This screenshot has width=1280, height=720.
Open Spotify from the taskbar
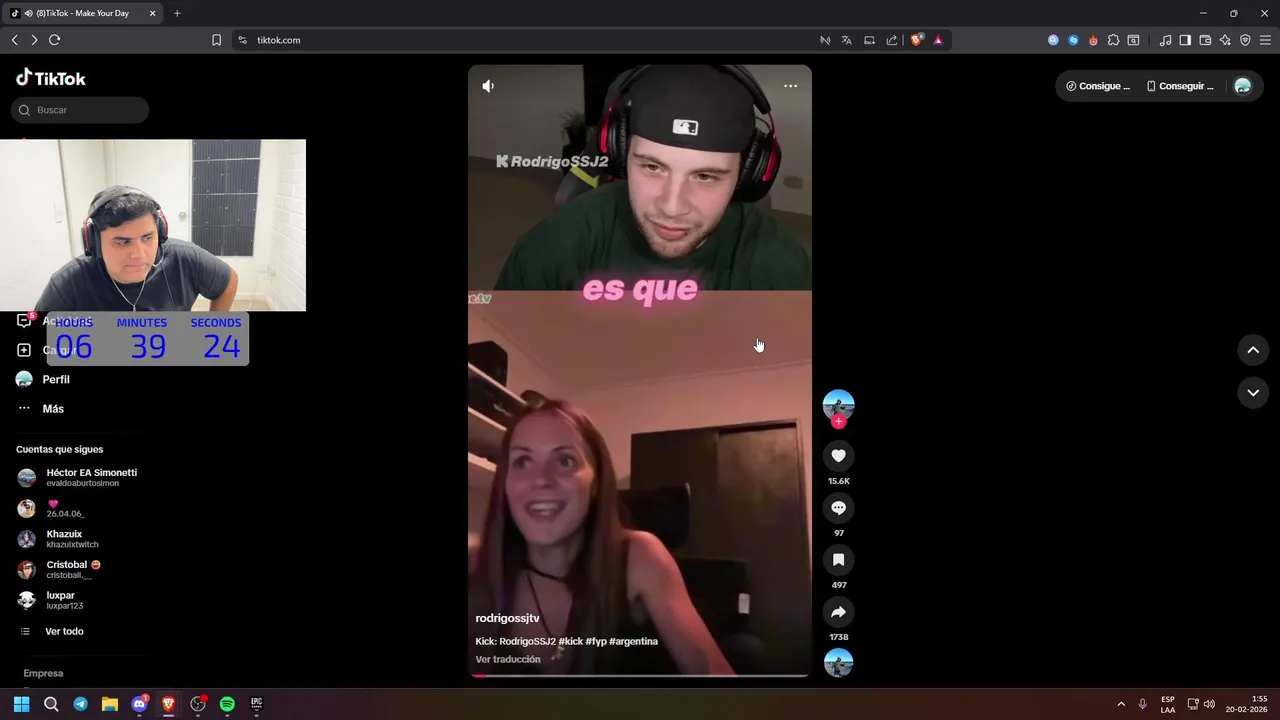point(227,704)
